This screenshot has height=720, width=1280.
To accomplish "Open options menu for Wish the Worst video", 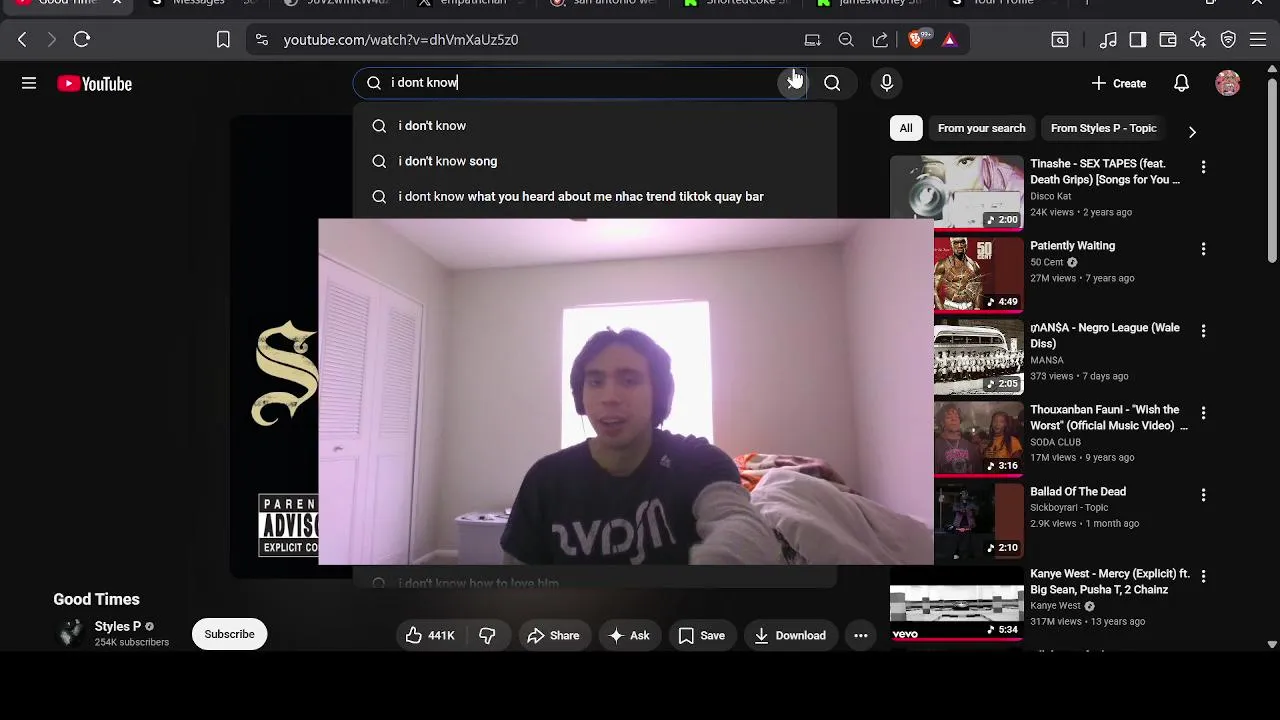I will [x=1203, y=413].
